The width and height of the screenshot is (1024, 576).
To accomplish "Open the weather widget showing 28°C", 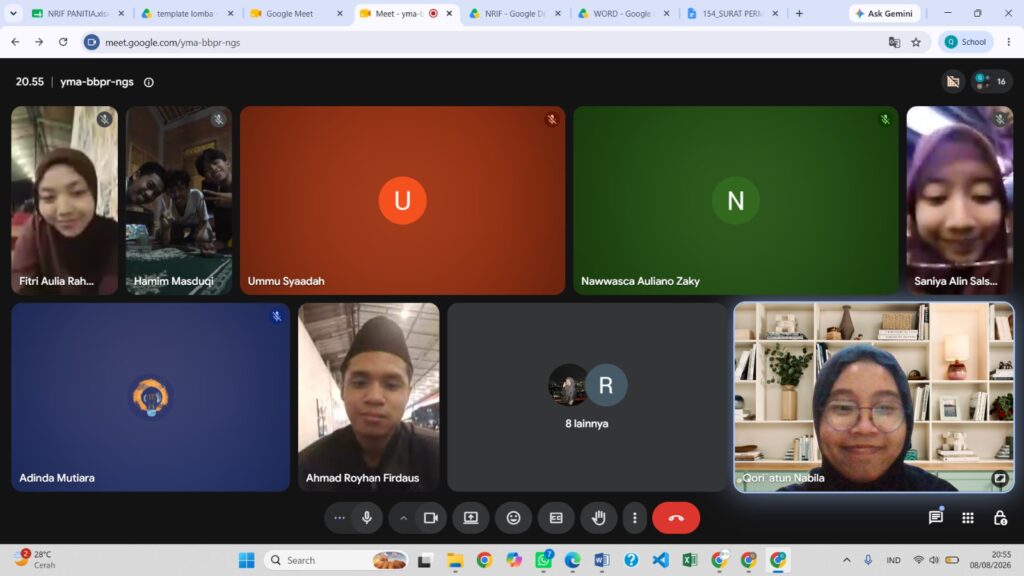I will [x=36, y=560].
